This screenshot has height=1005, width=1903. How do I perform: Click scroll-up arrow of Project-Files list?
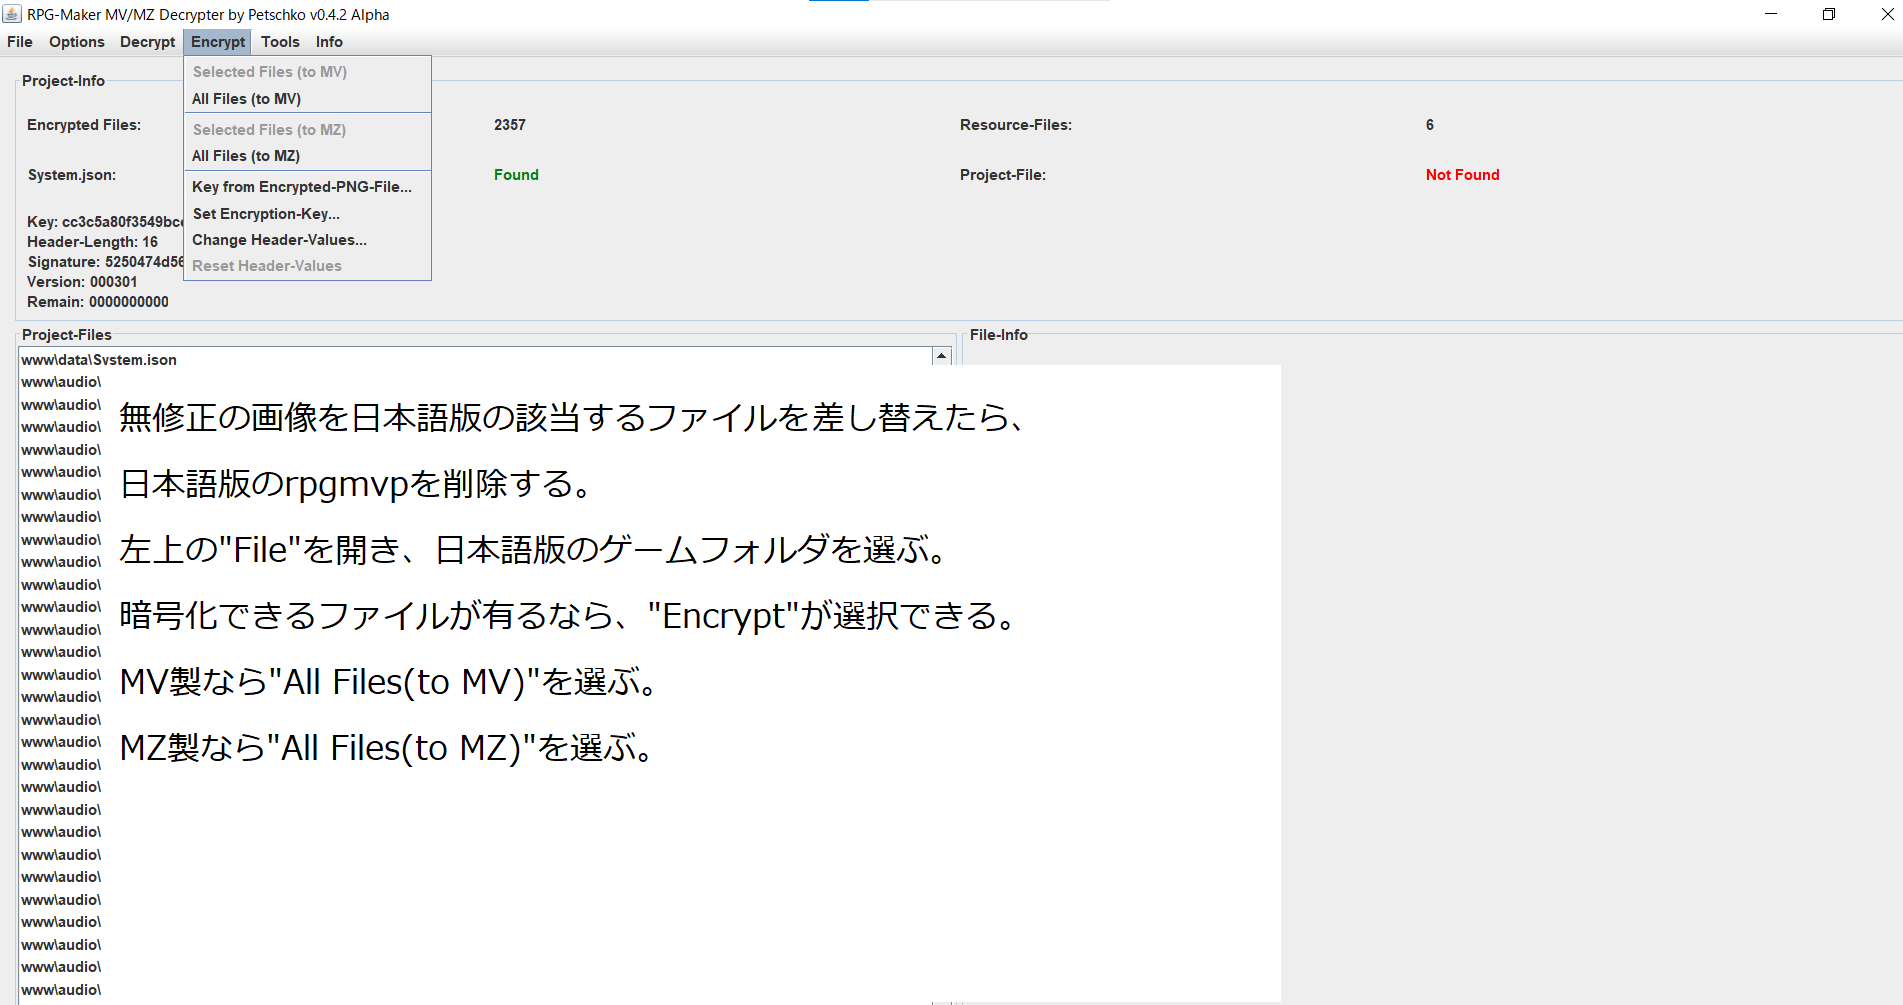(x=941, y=356)
